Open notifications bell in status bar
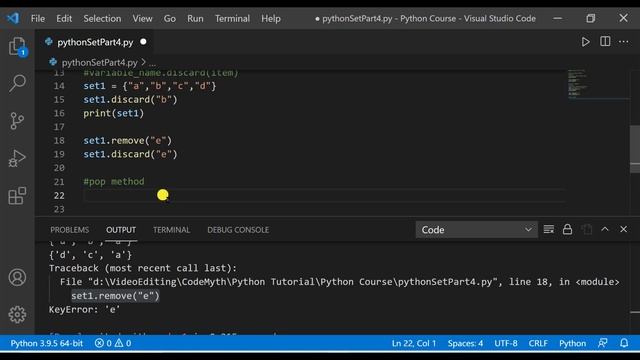640x360 pixels. (624, 343)
